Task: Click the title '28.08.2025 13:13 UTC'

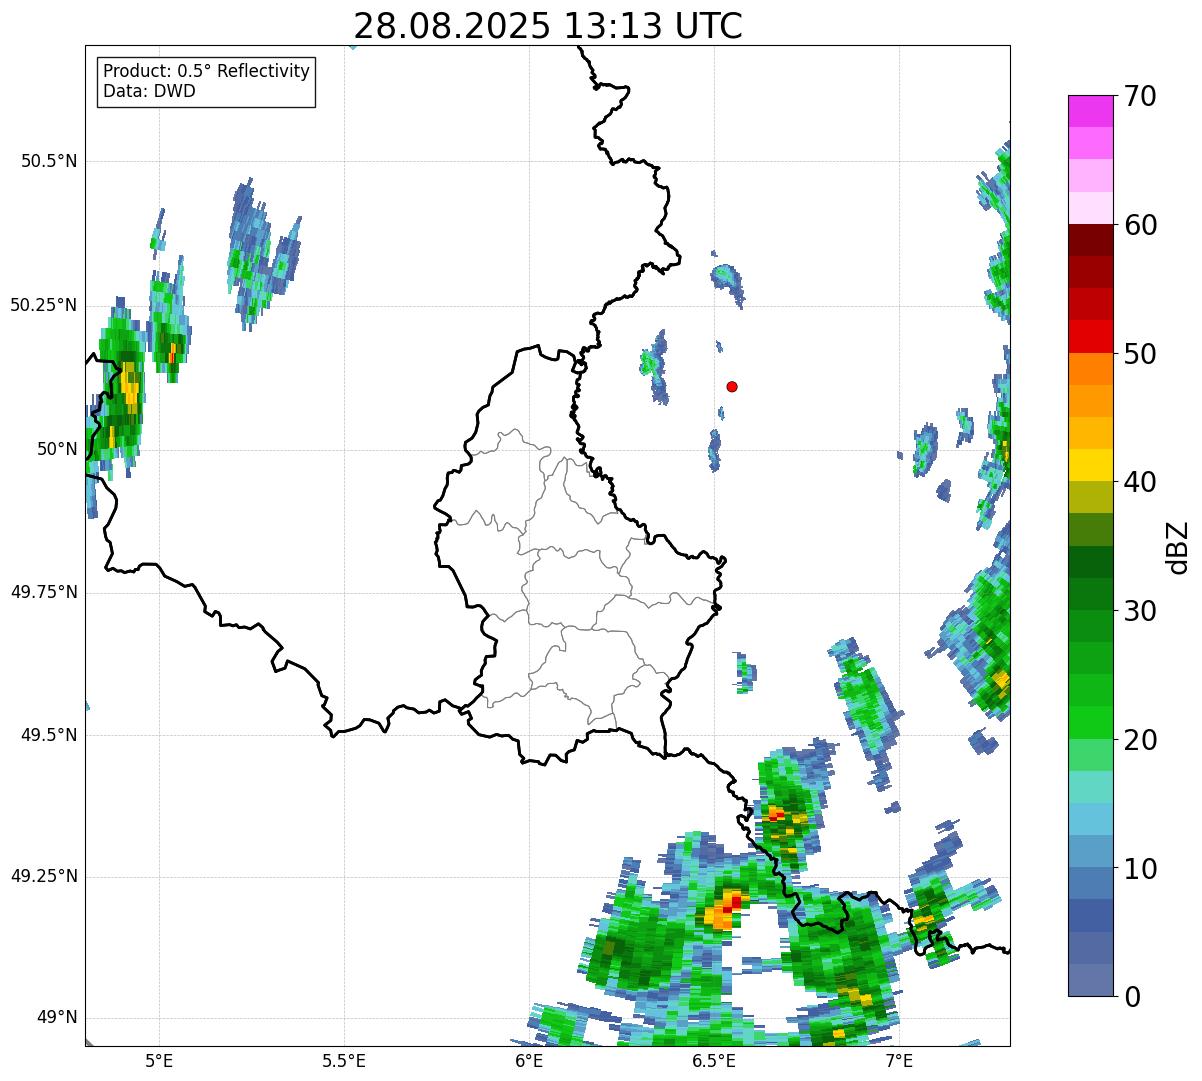Action: pyautogui.click(x=548, y=26)
